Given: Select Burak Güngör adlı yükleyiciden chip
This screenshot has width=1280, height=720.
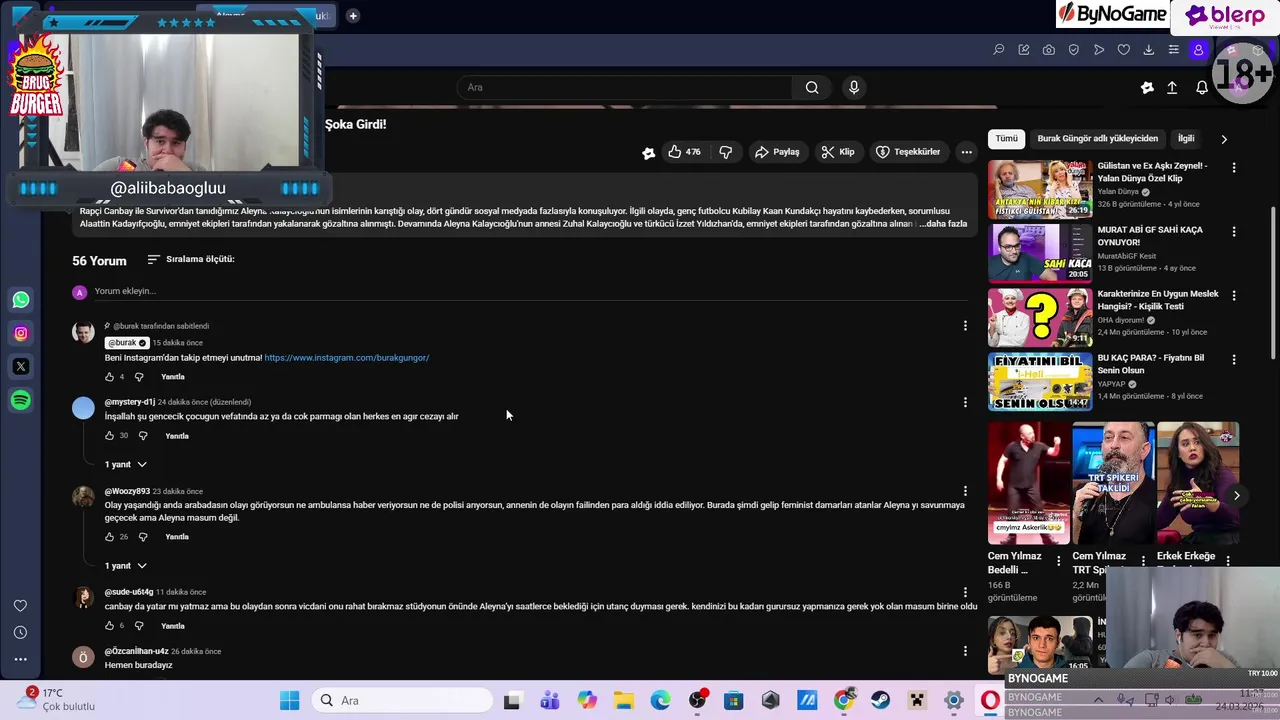Looking at the screenshot, I should (1097, 139).
